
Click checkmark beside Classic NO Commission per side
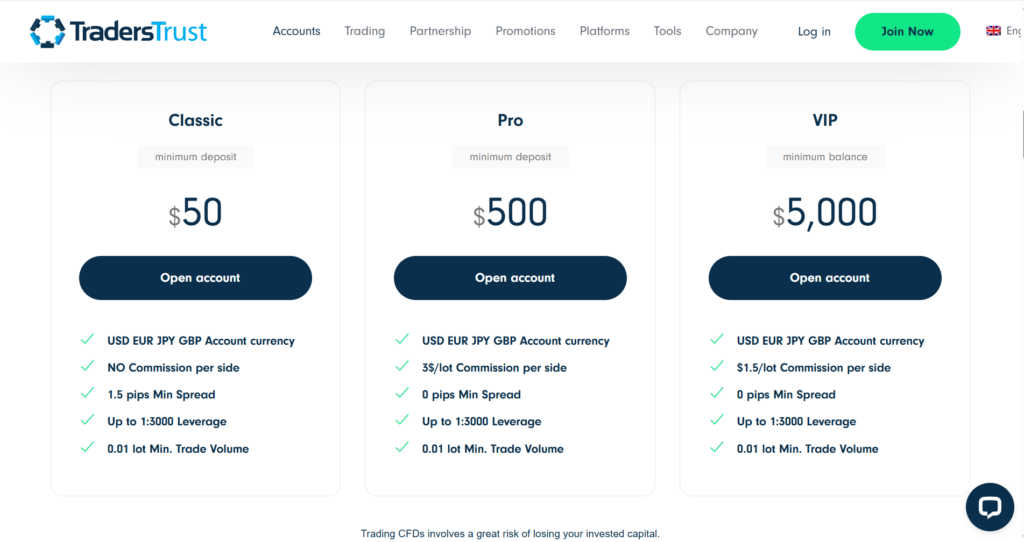click(x=88, y=366)
